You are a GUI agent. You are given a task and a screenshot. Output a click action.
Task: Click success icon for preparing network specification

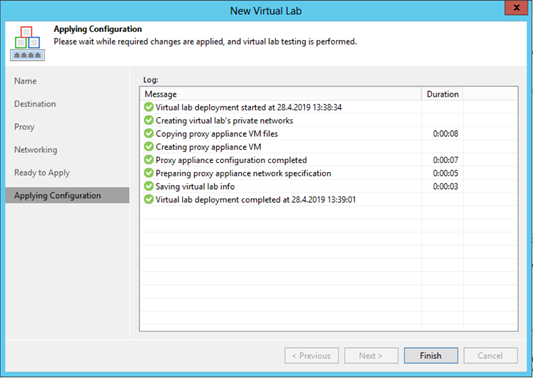149,173
